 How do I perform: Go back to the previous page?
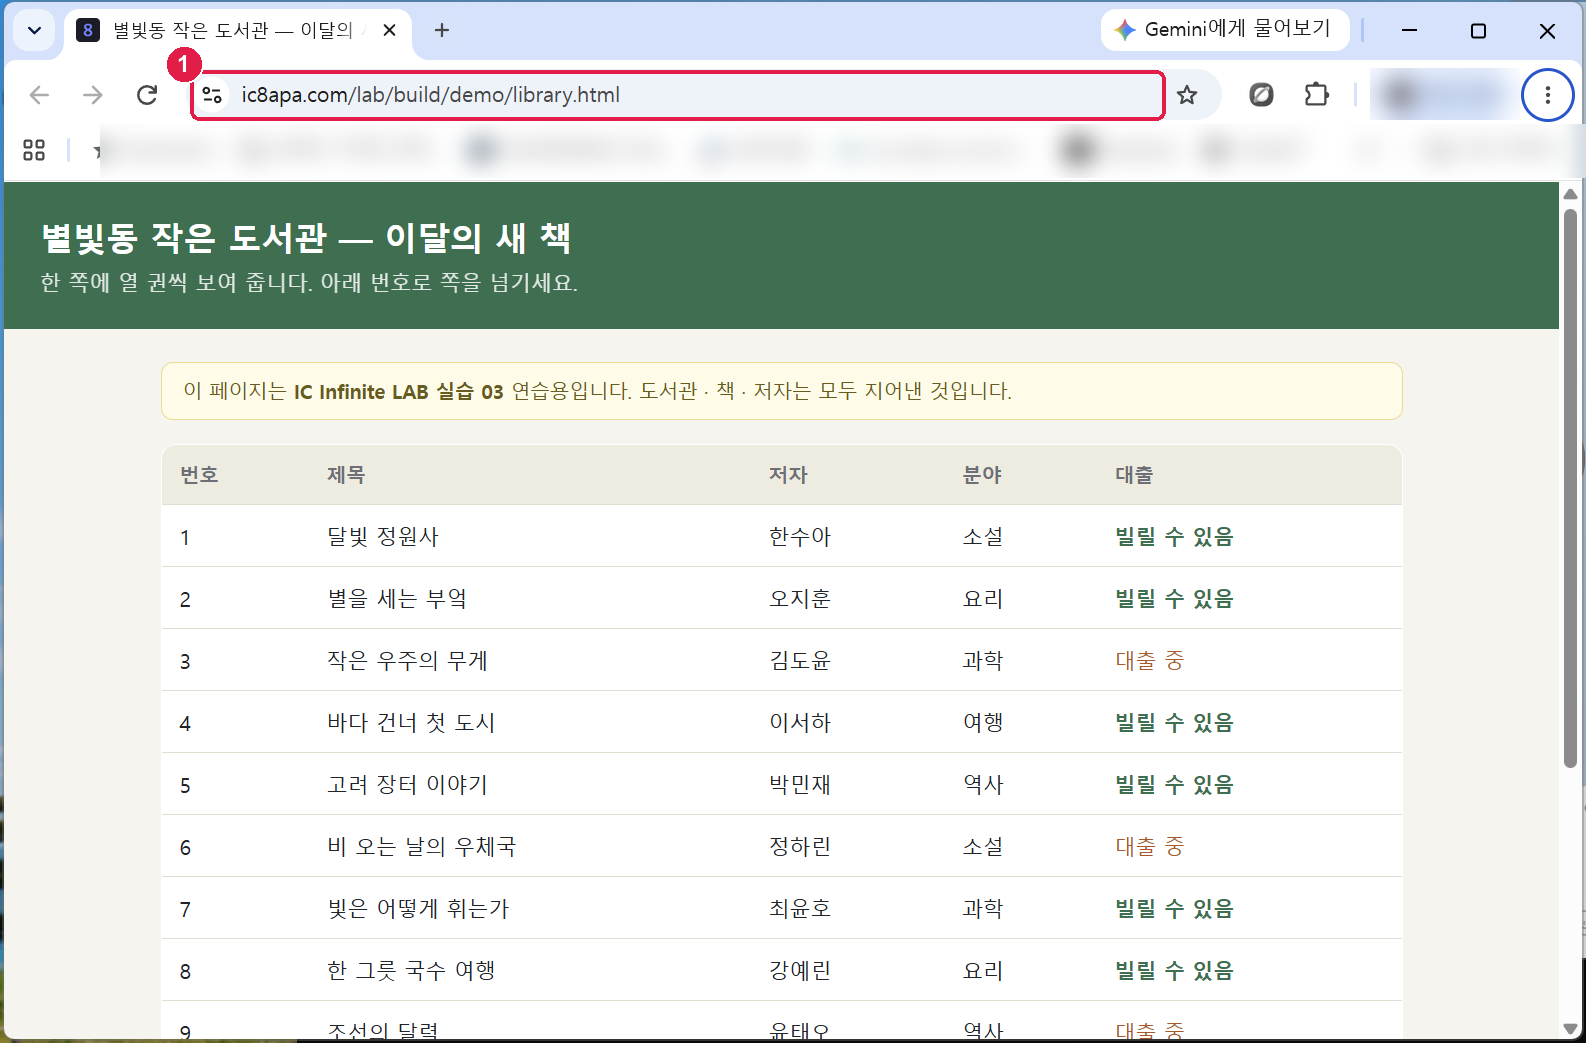[40, 95]
